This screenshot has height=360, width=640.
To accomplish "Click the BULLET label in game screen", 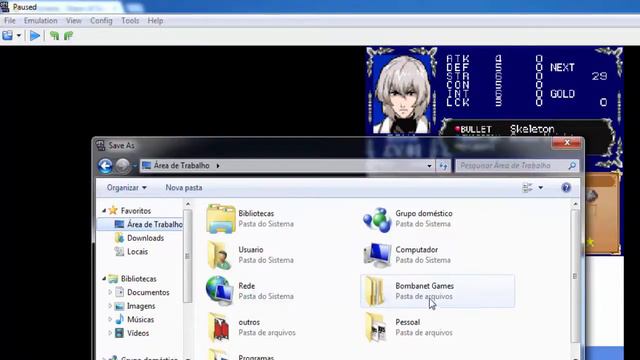I will coord(476,130).
